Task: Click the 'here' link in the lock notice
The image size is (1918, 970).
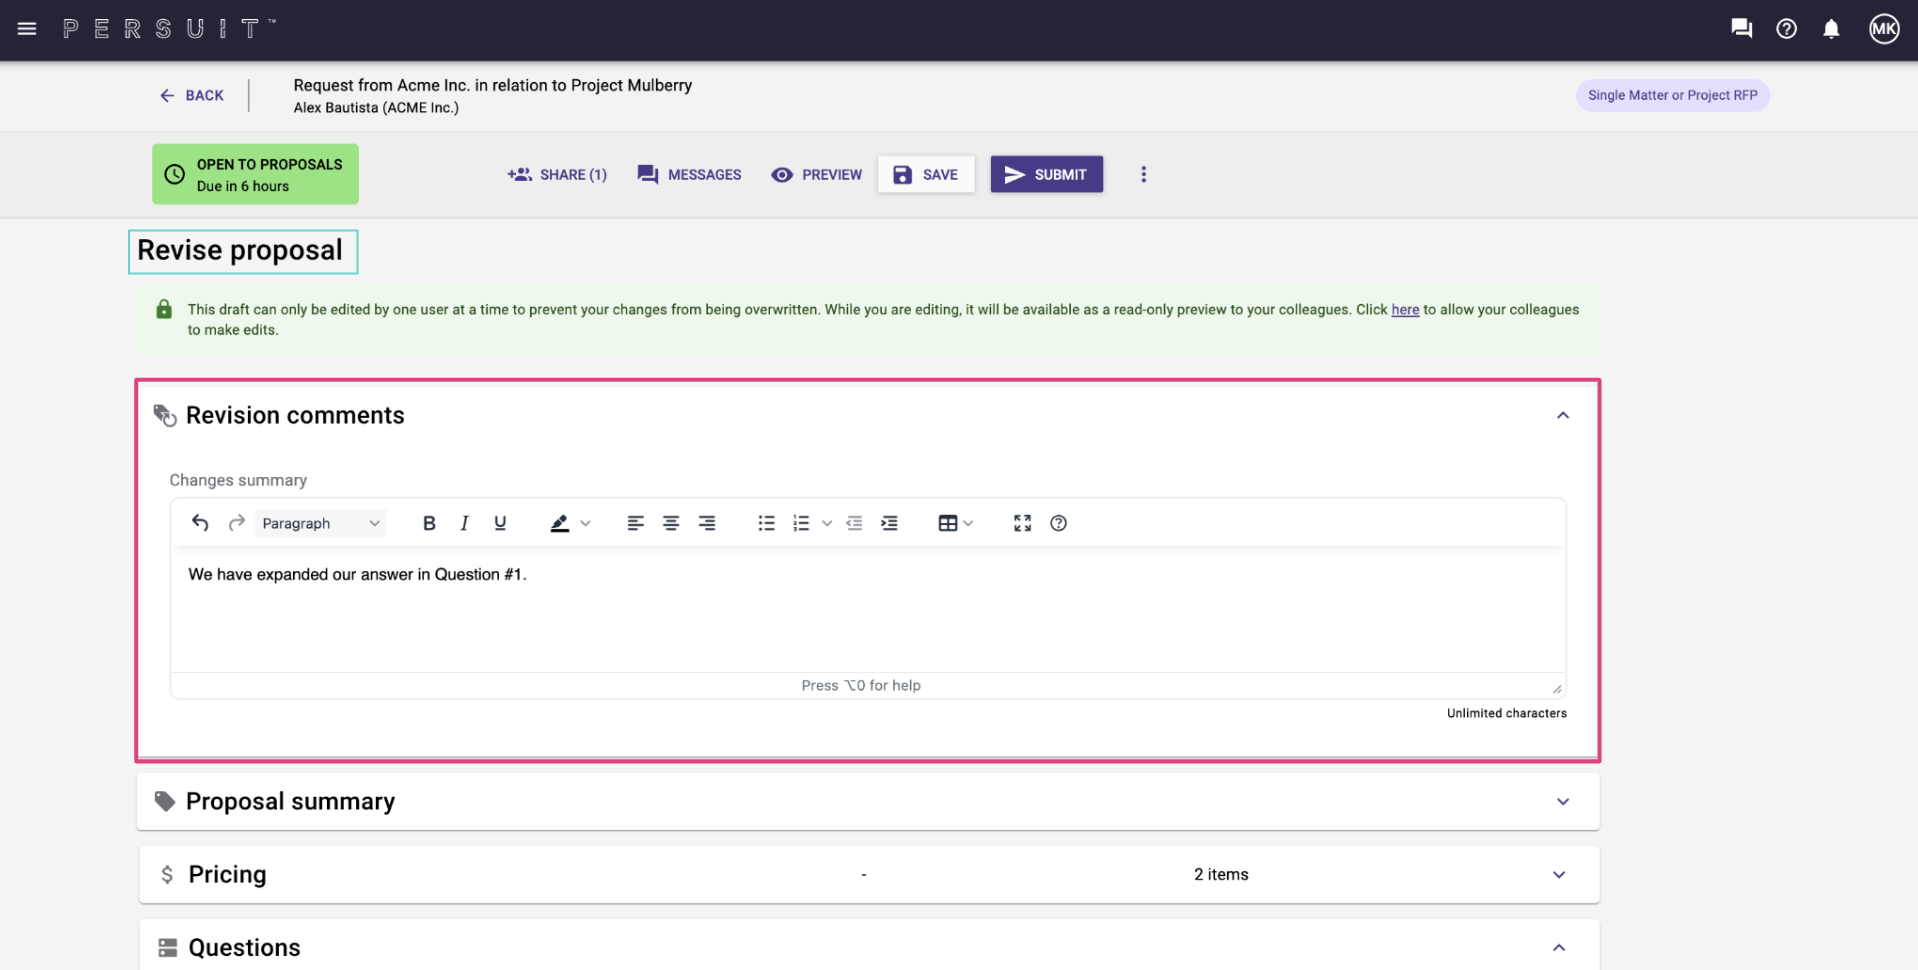Action: pos(1404,310)
